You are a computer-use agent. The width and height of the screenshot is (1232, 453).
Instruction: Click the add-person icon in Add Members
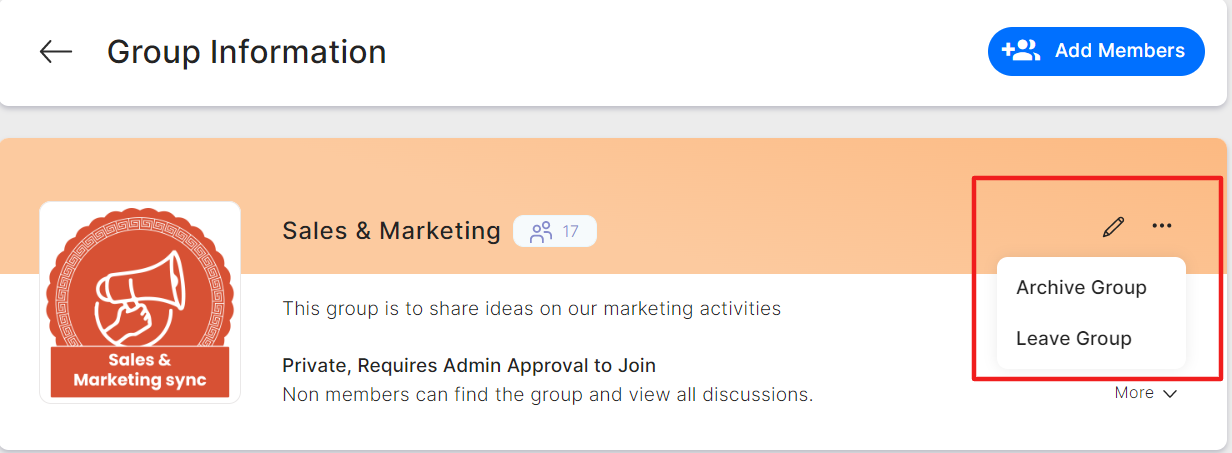(x=1021, y=50)
